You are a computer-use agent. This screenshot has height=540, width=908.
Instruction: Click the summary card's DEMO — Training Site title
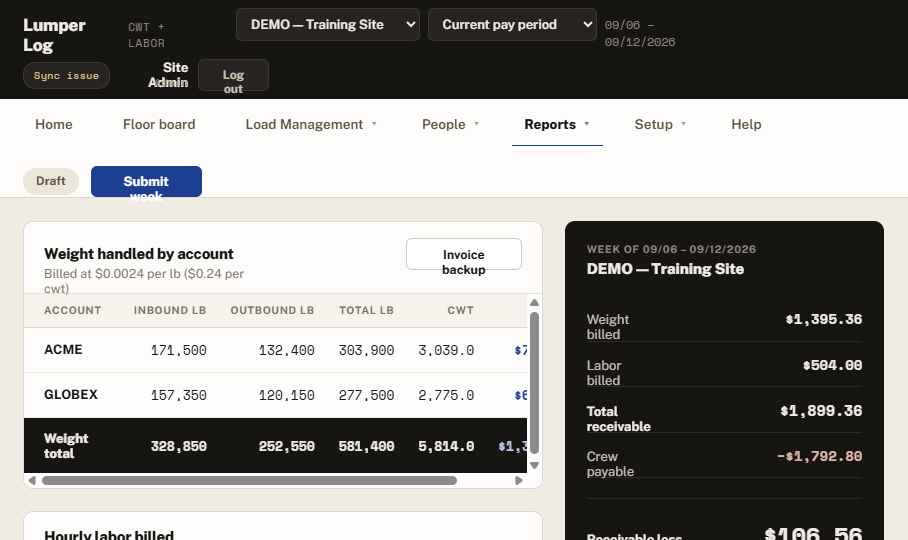pos(665,269)
